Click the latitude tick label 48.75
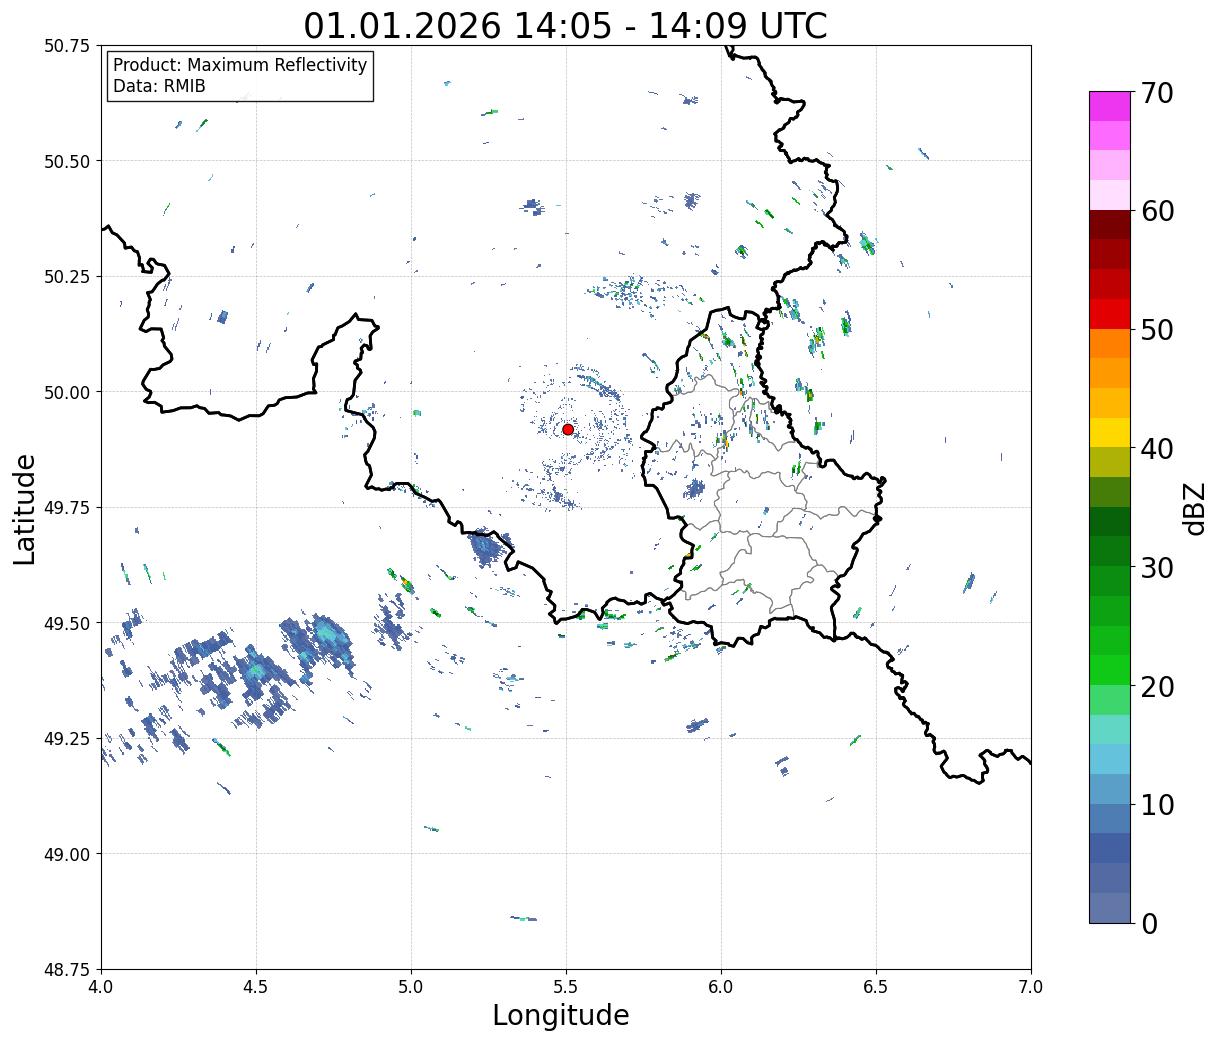 (x=67, y=970)
